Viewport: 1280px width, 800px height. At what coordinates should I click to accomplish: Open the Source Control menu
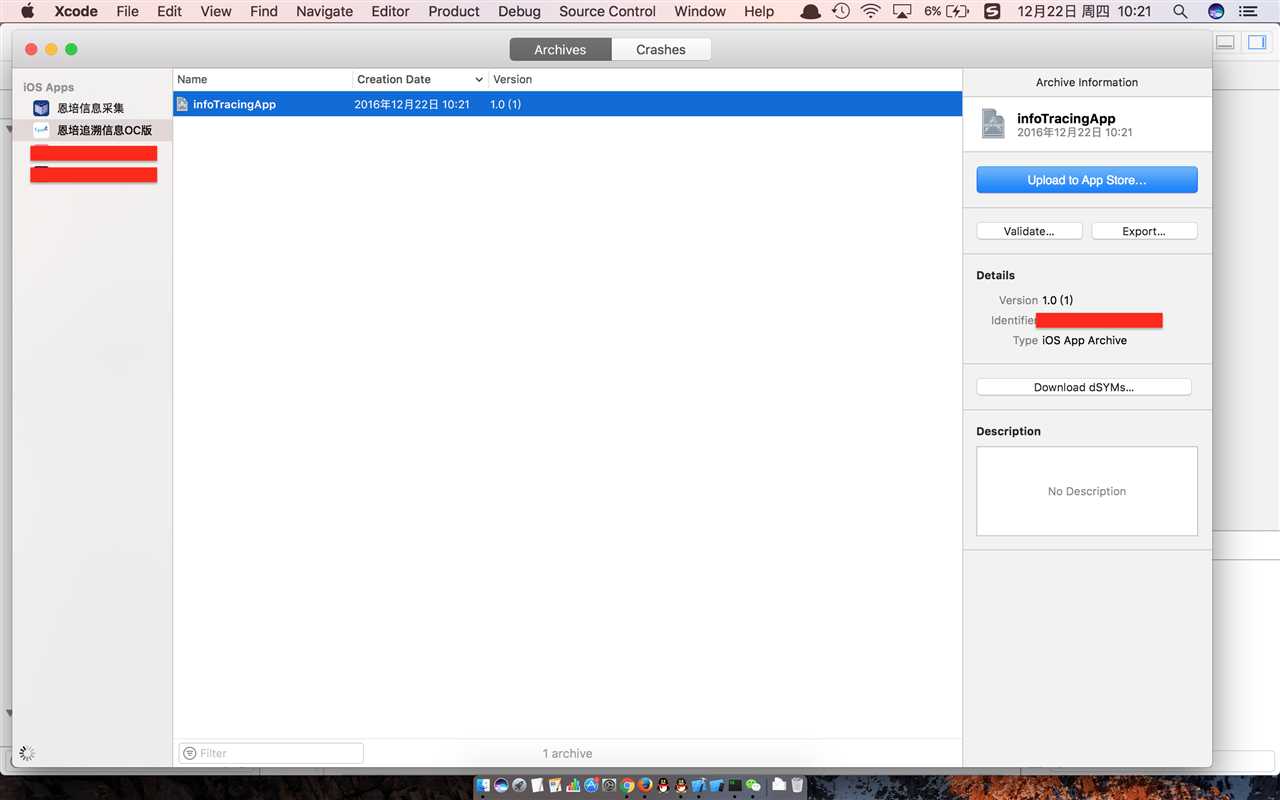point(607,11)
